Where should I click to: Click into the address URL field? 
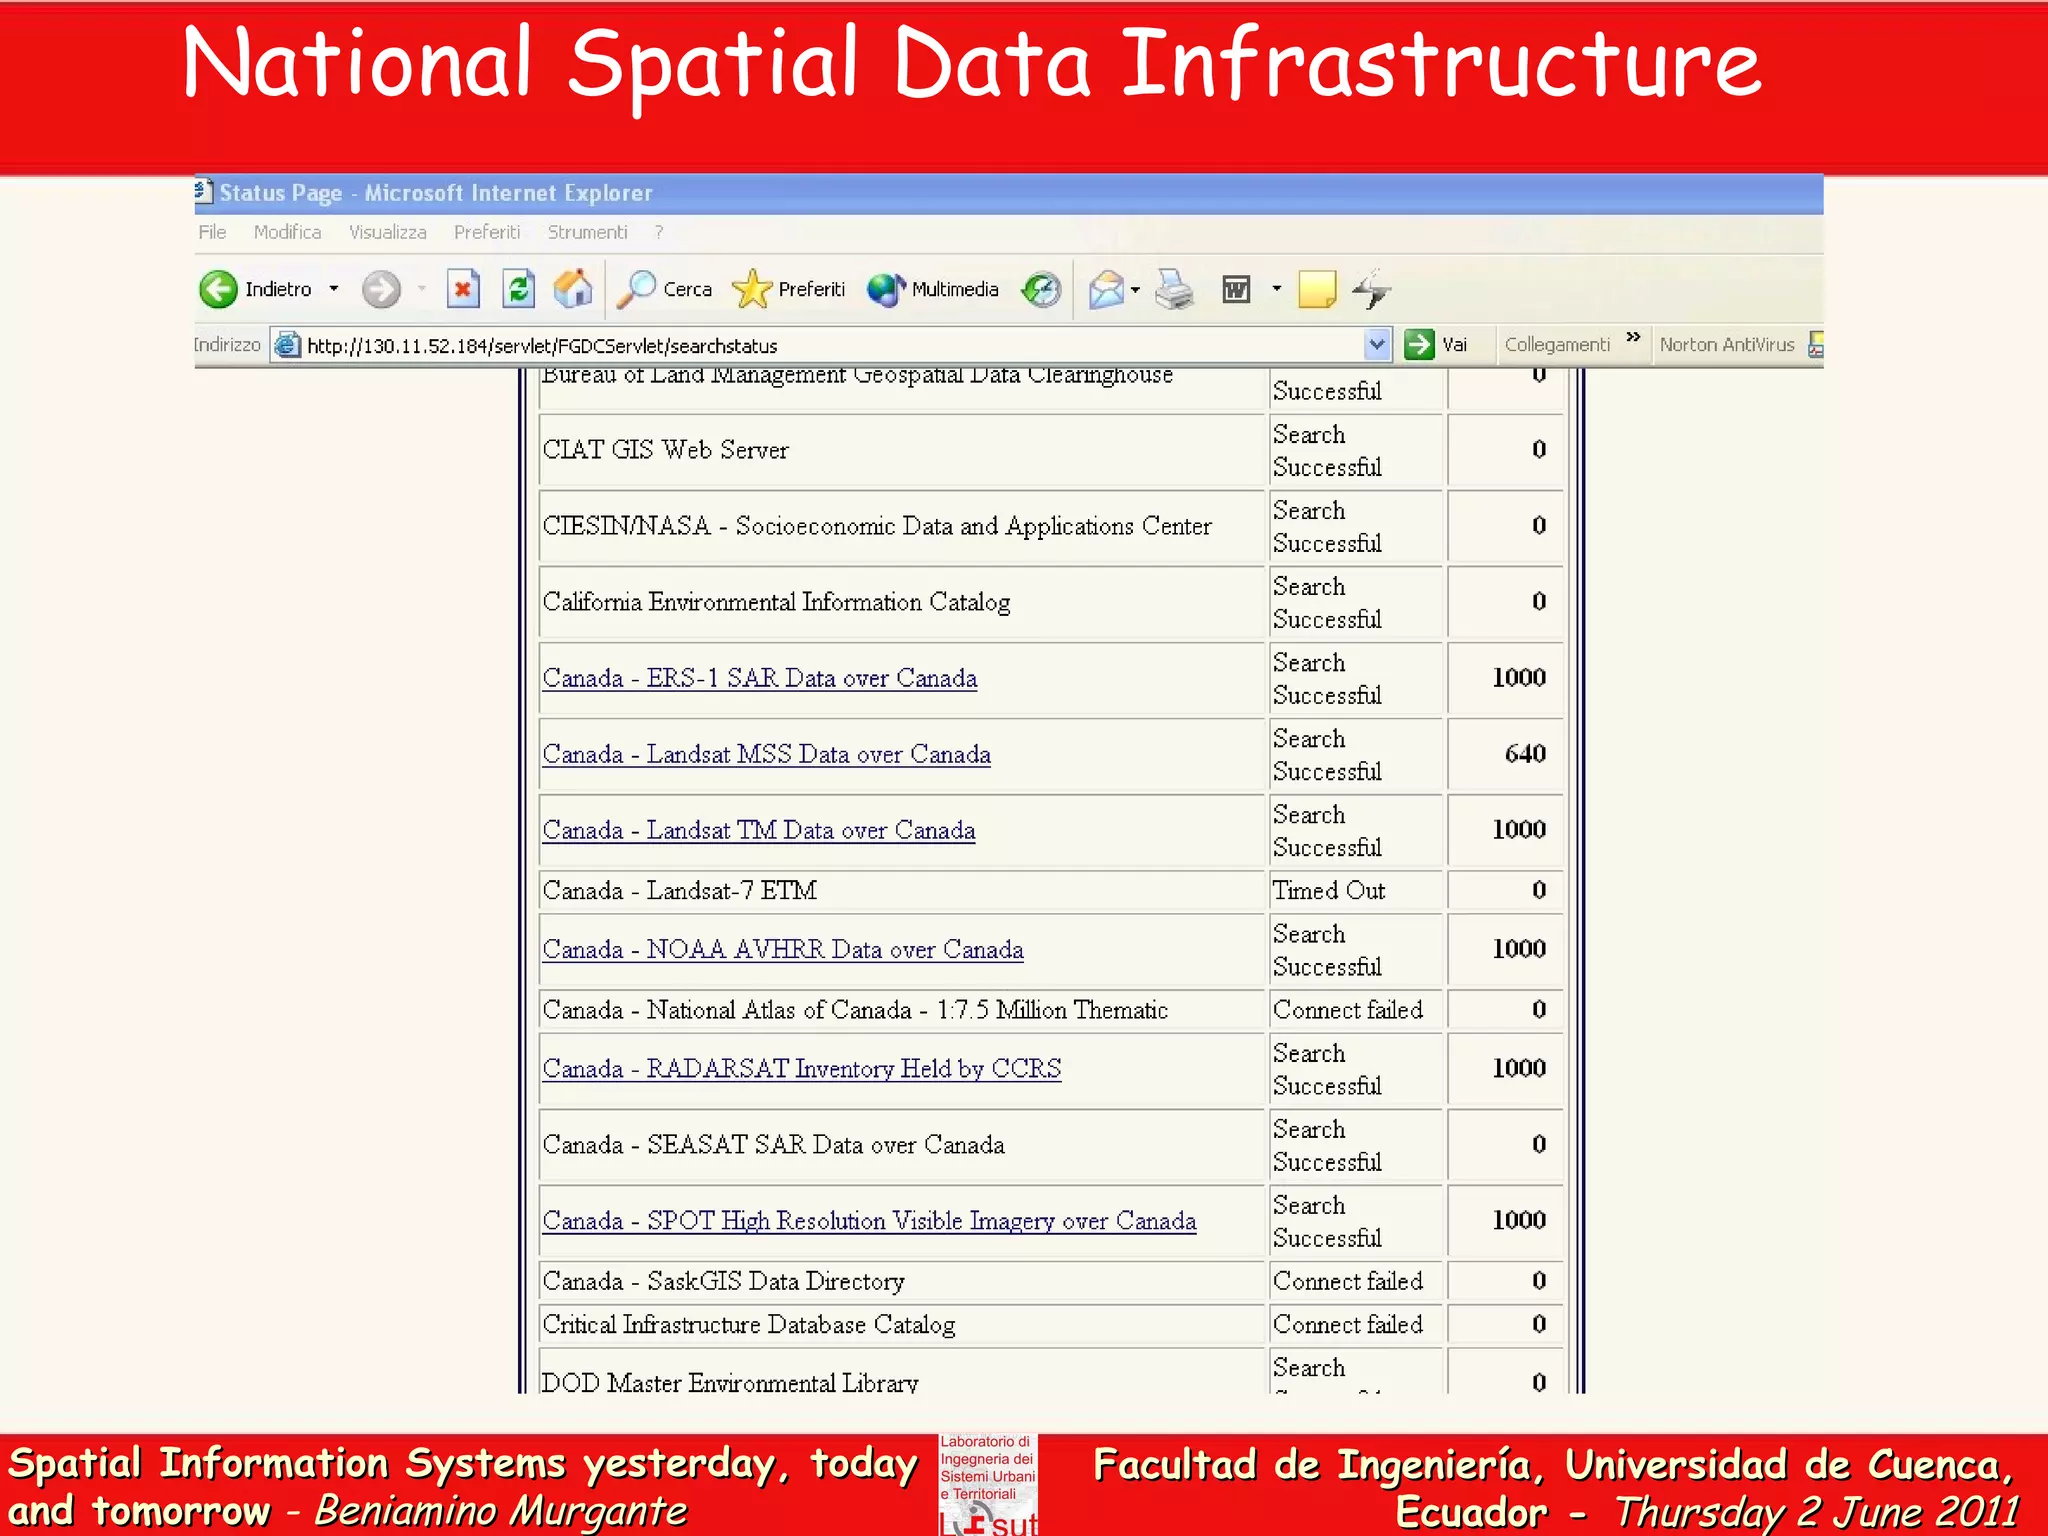pyautogui.click(x=830, y=345)
